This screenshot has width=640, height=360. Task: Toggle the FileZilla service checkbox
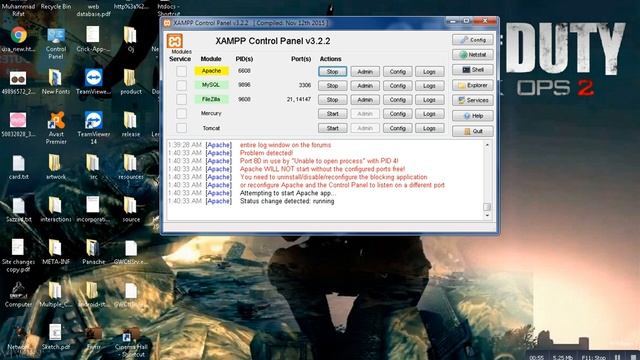pyautogui.click(x=181, y=100)
